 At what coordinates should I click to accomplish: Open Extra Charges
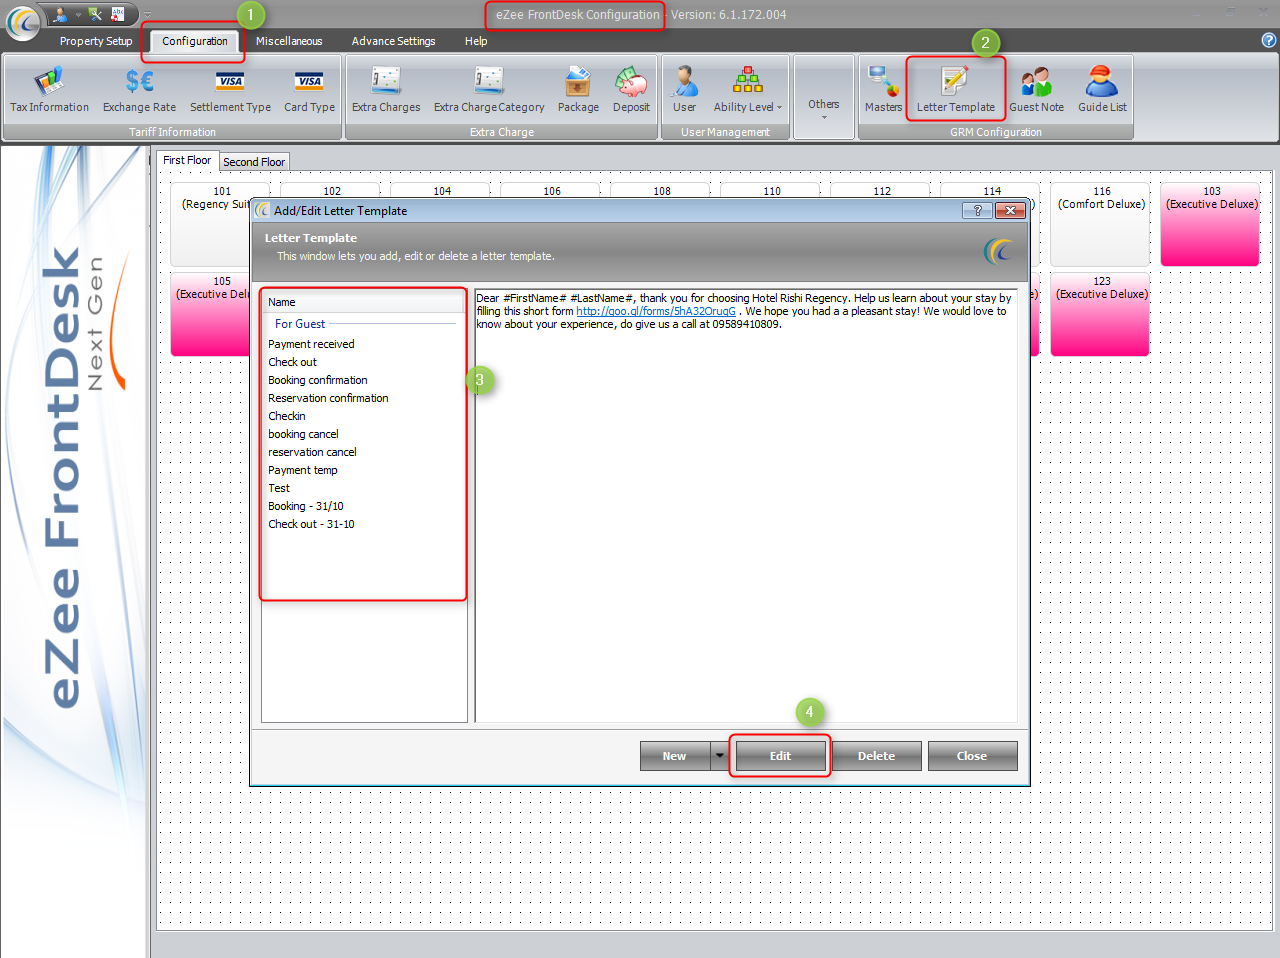[x=386, y=90]
